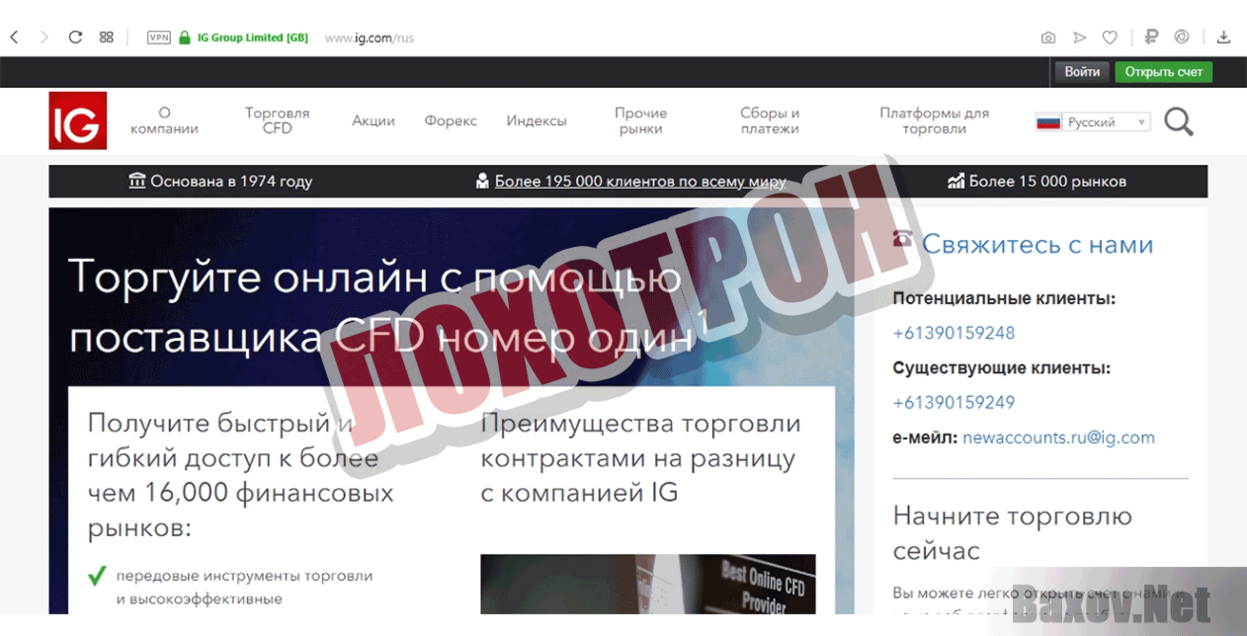Click the green Открыть счет button
Image resolution: width=1247 pixels, height=636 pixels.
pyautogui.click(x=1163, y=72)
